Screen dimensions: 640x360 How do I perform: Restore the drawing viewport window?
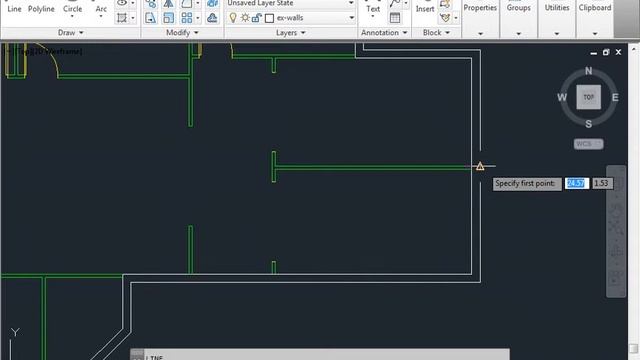[606, 52]
